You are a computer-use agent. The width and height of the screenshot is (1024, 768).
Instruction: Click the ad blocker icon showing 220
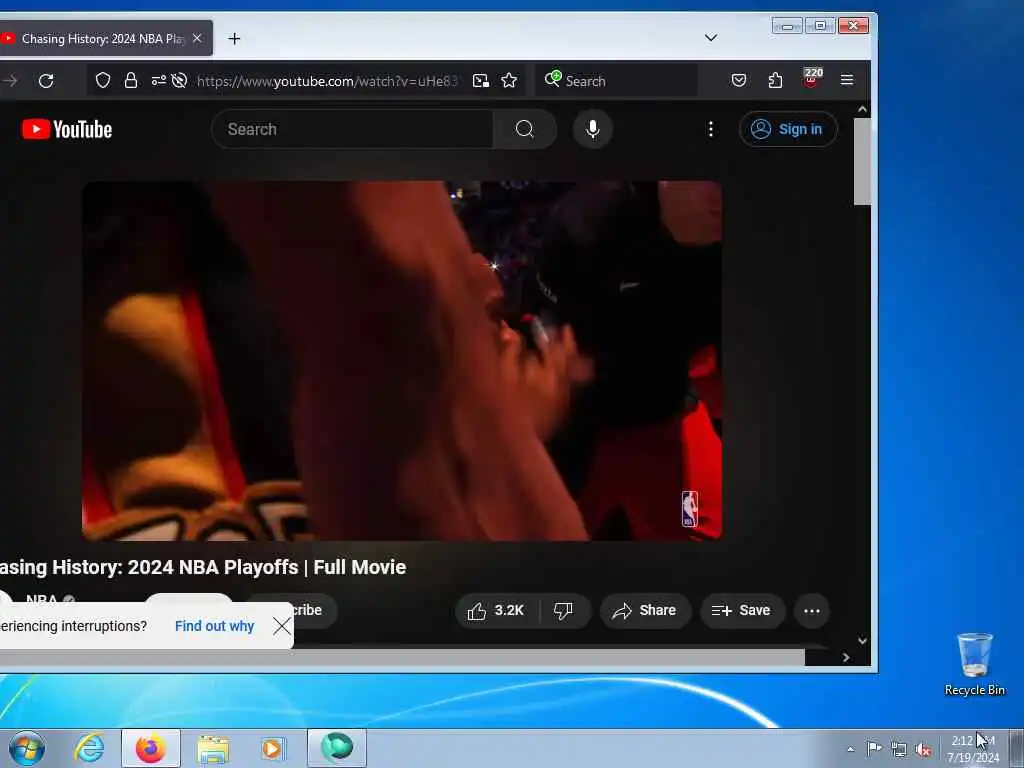coord(812,78)
